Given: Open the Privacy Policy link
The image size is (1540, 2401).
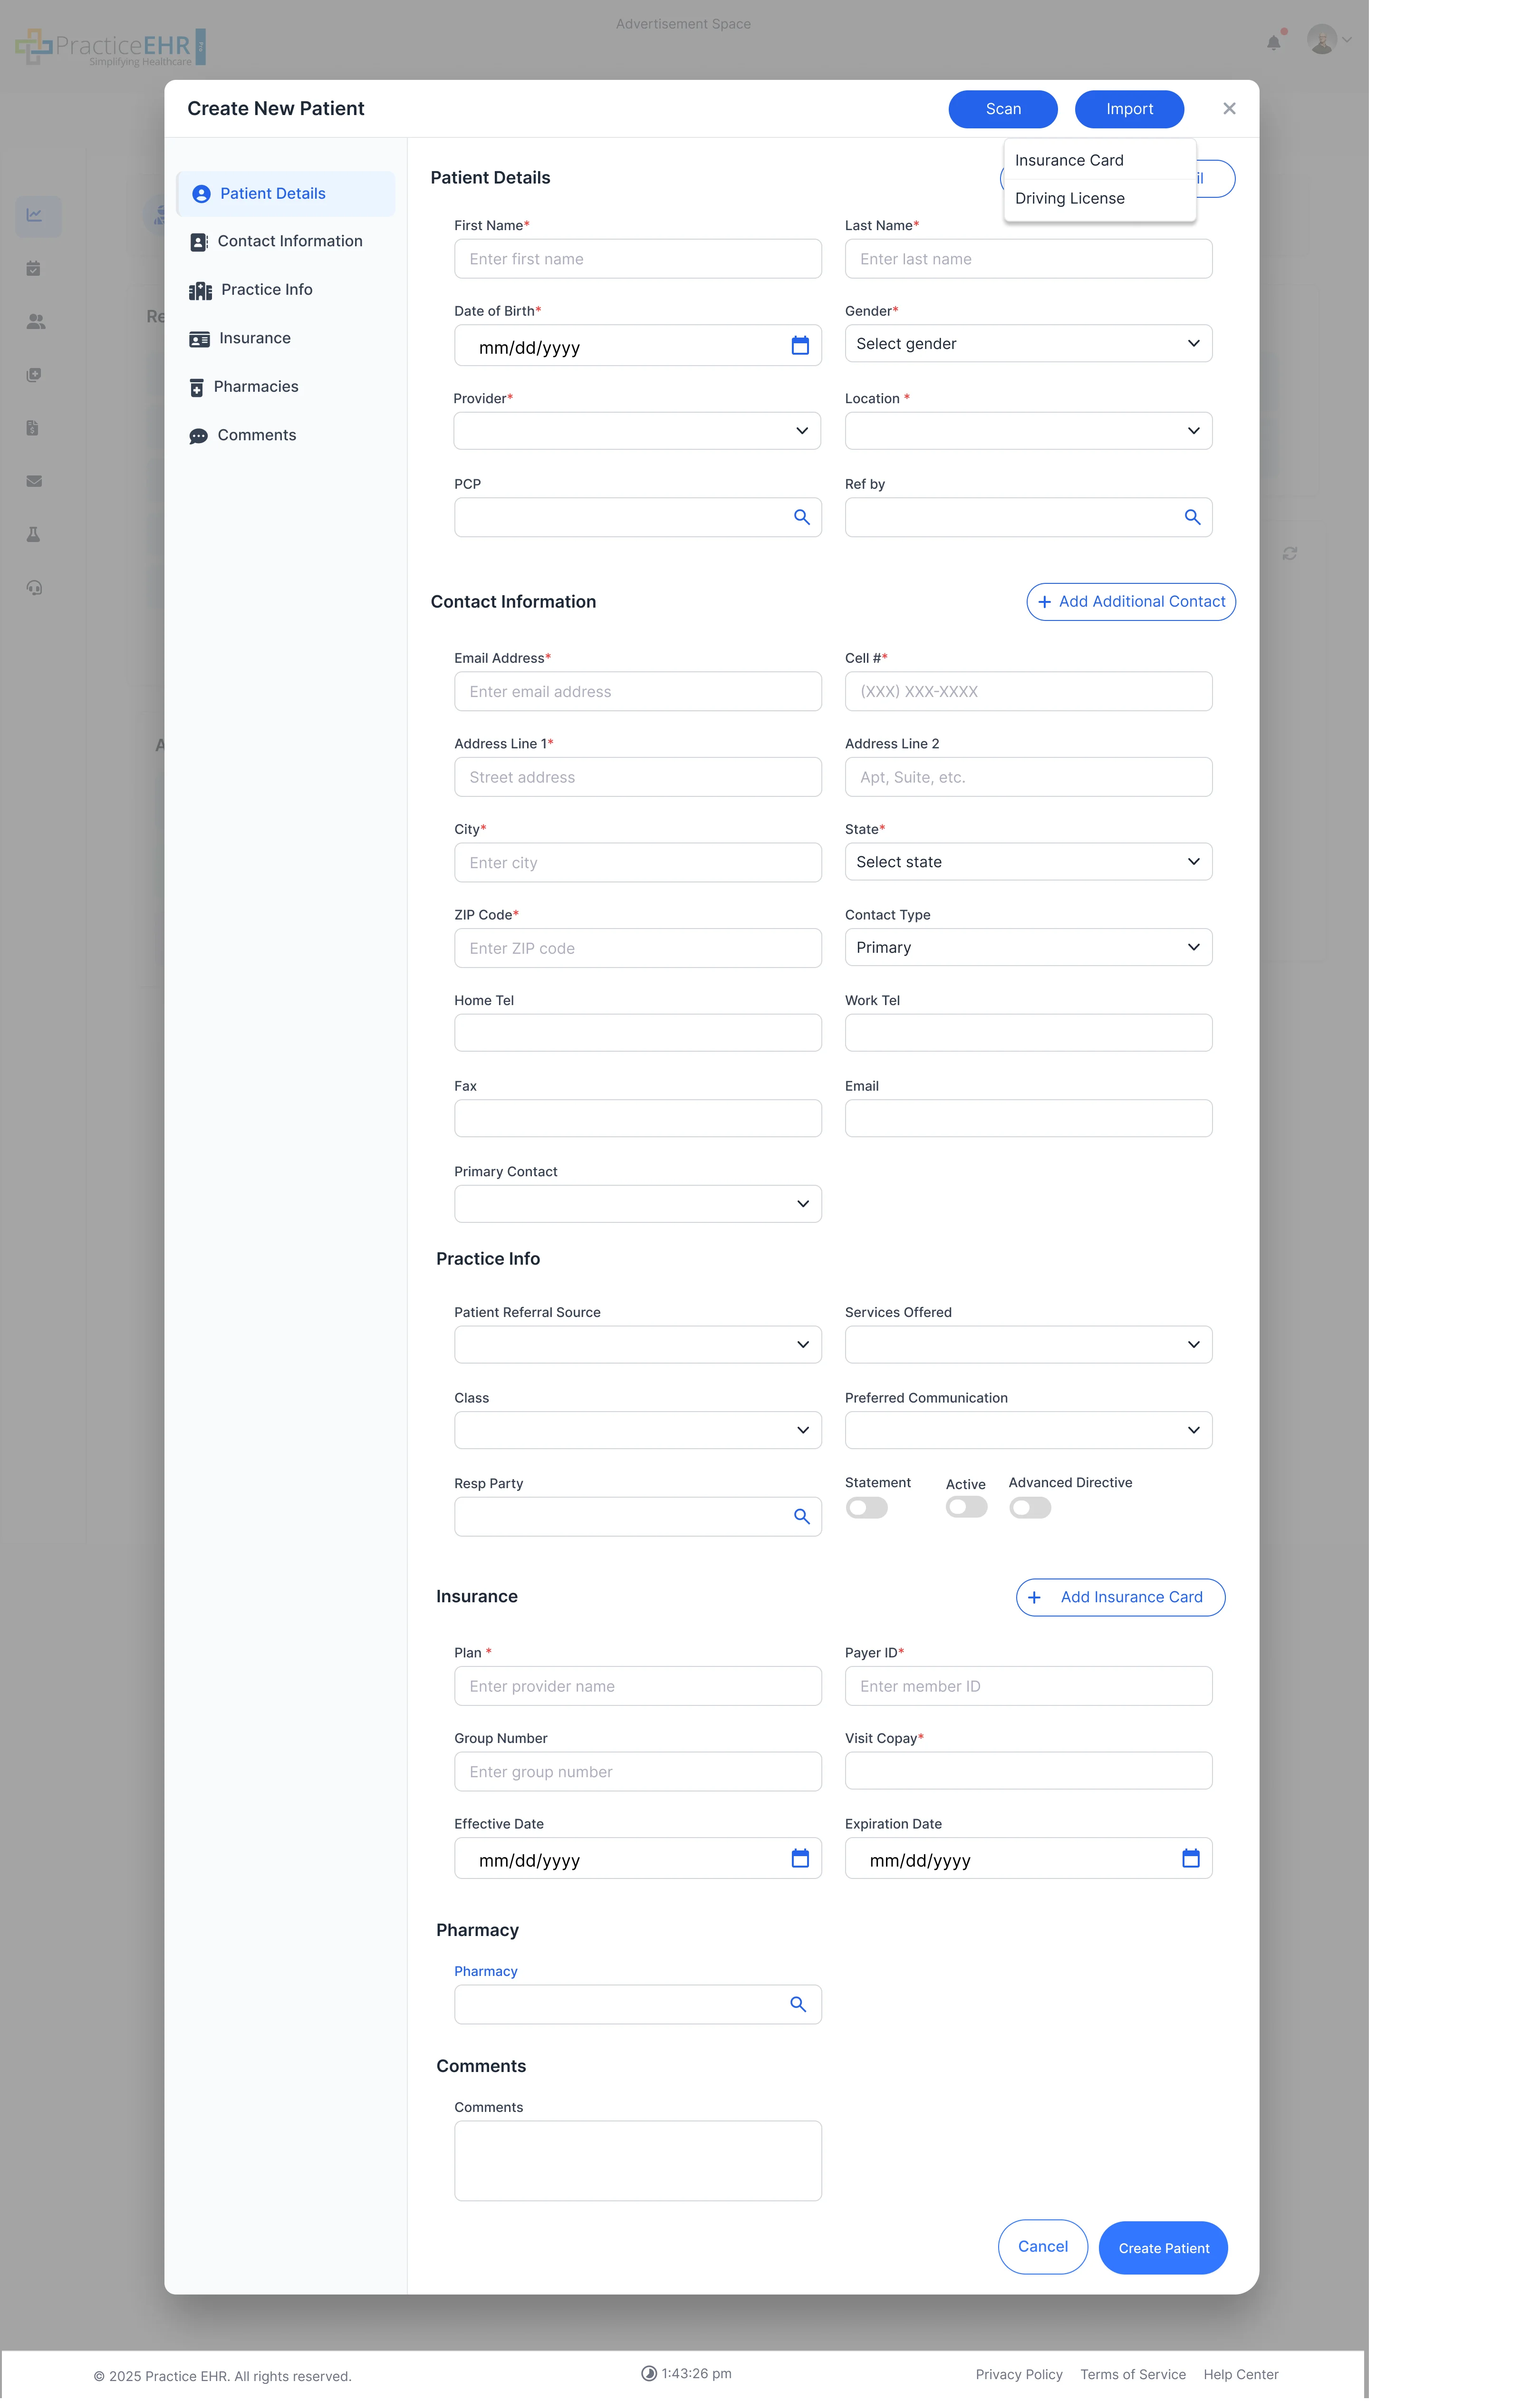Looking at the screenshot, I should 1018,2374.
